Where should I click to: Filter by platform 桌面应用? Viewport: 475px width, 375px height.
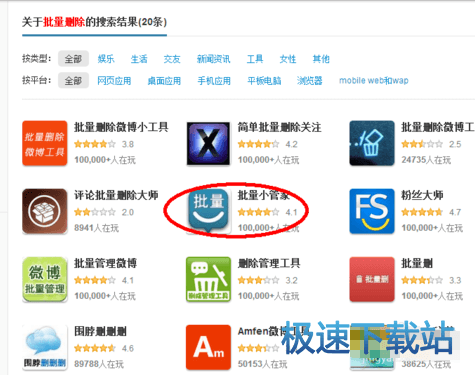coord(164,81)
